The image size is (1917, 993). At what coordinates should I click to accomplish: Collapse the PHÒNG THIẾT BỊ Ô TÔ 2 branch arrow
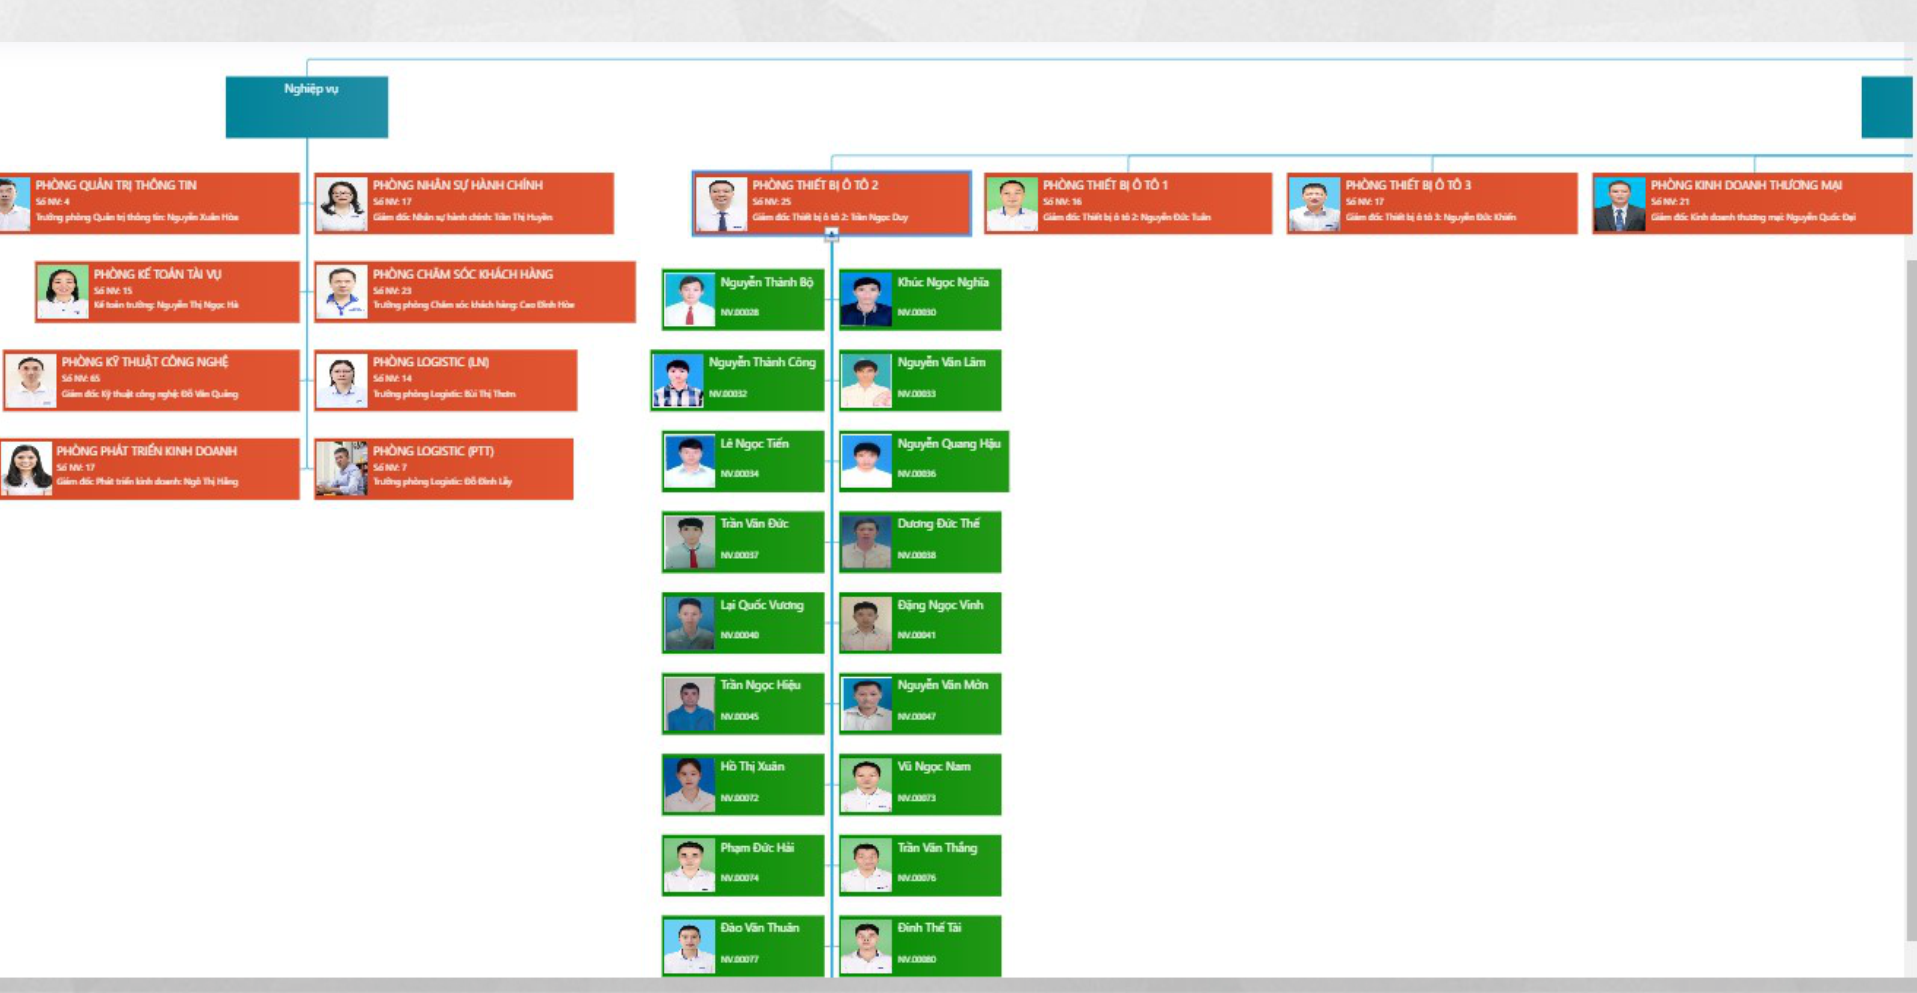click(x=831, y=234)
